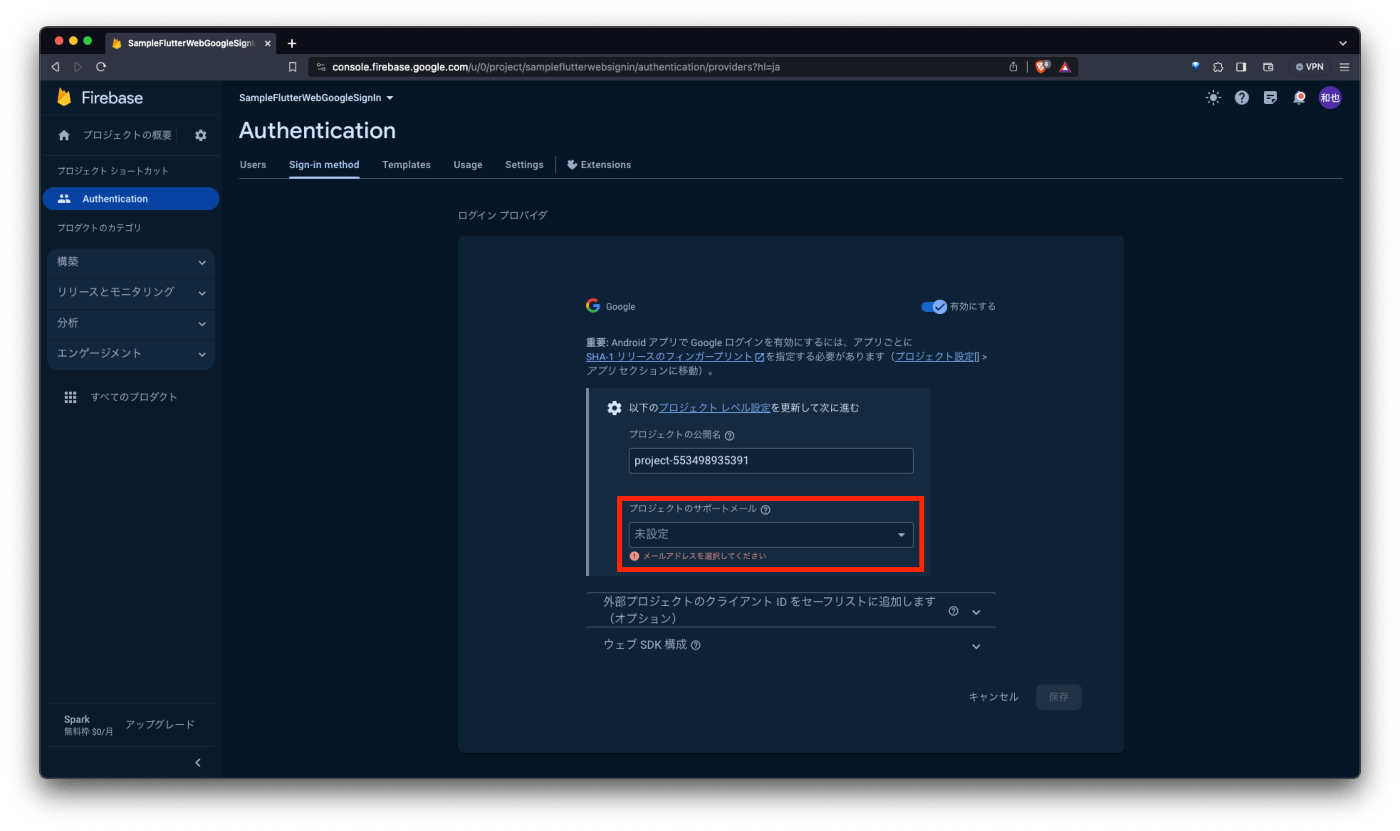Click the help icon beside プロジェクトのサポートメール

click(x=765, y=509)
